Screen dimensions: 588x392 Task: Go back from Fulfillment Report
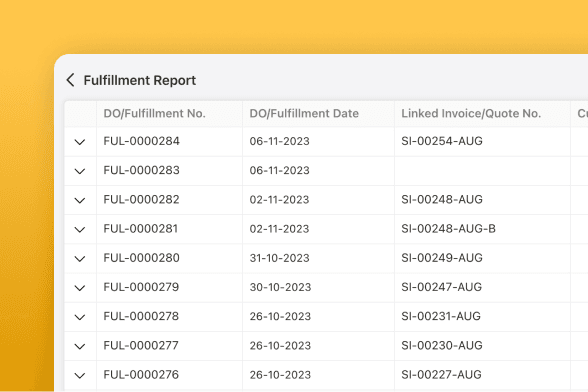pos(70,80)
